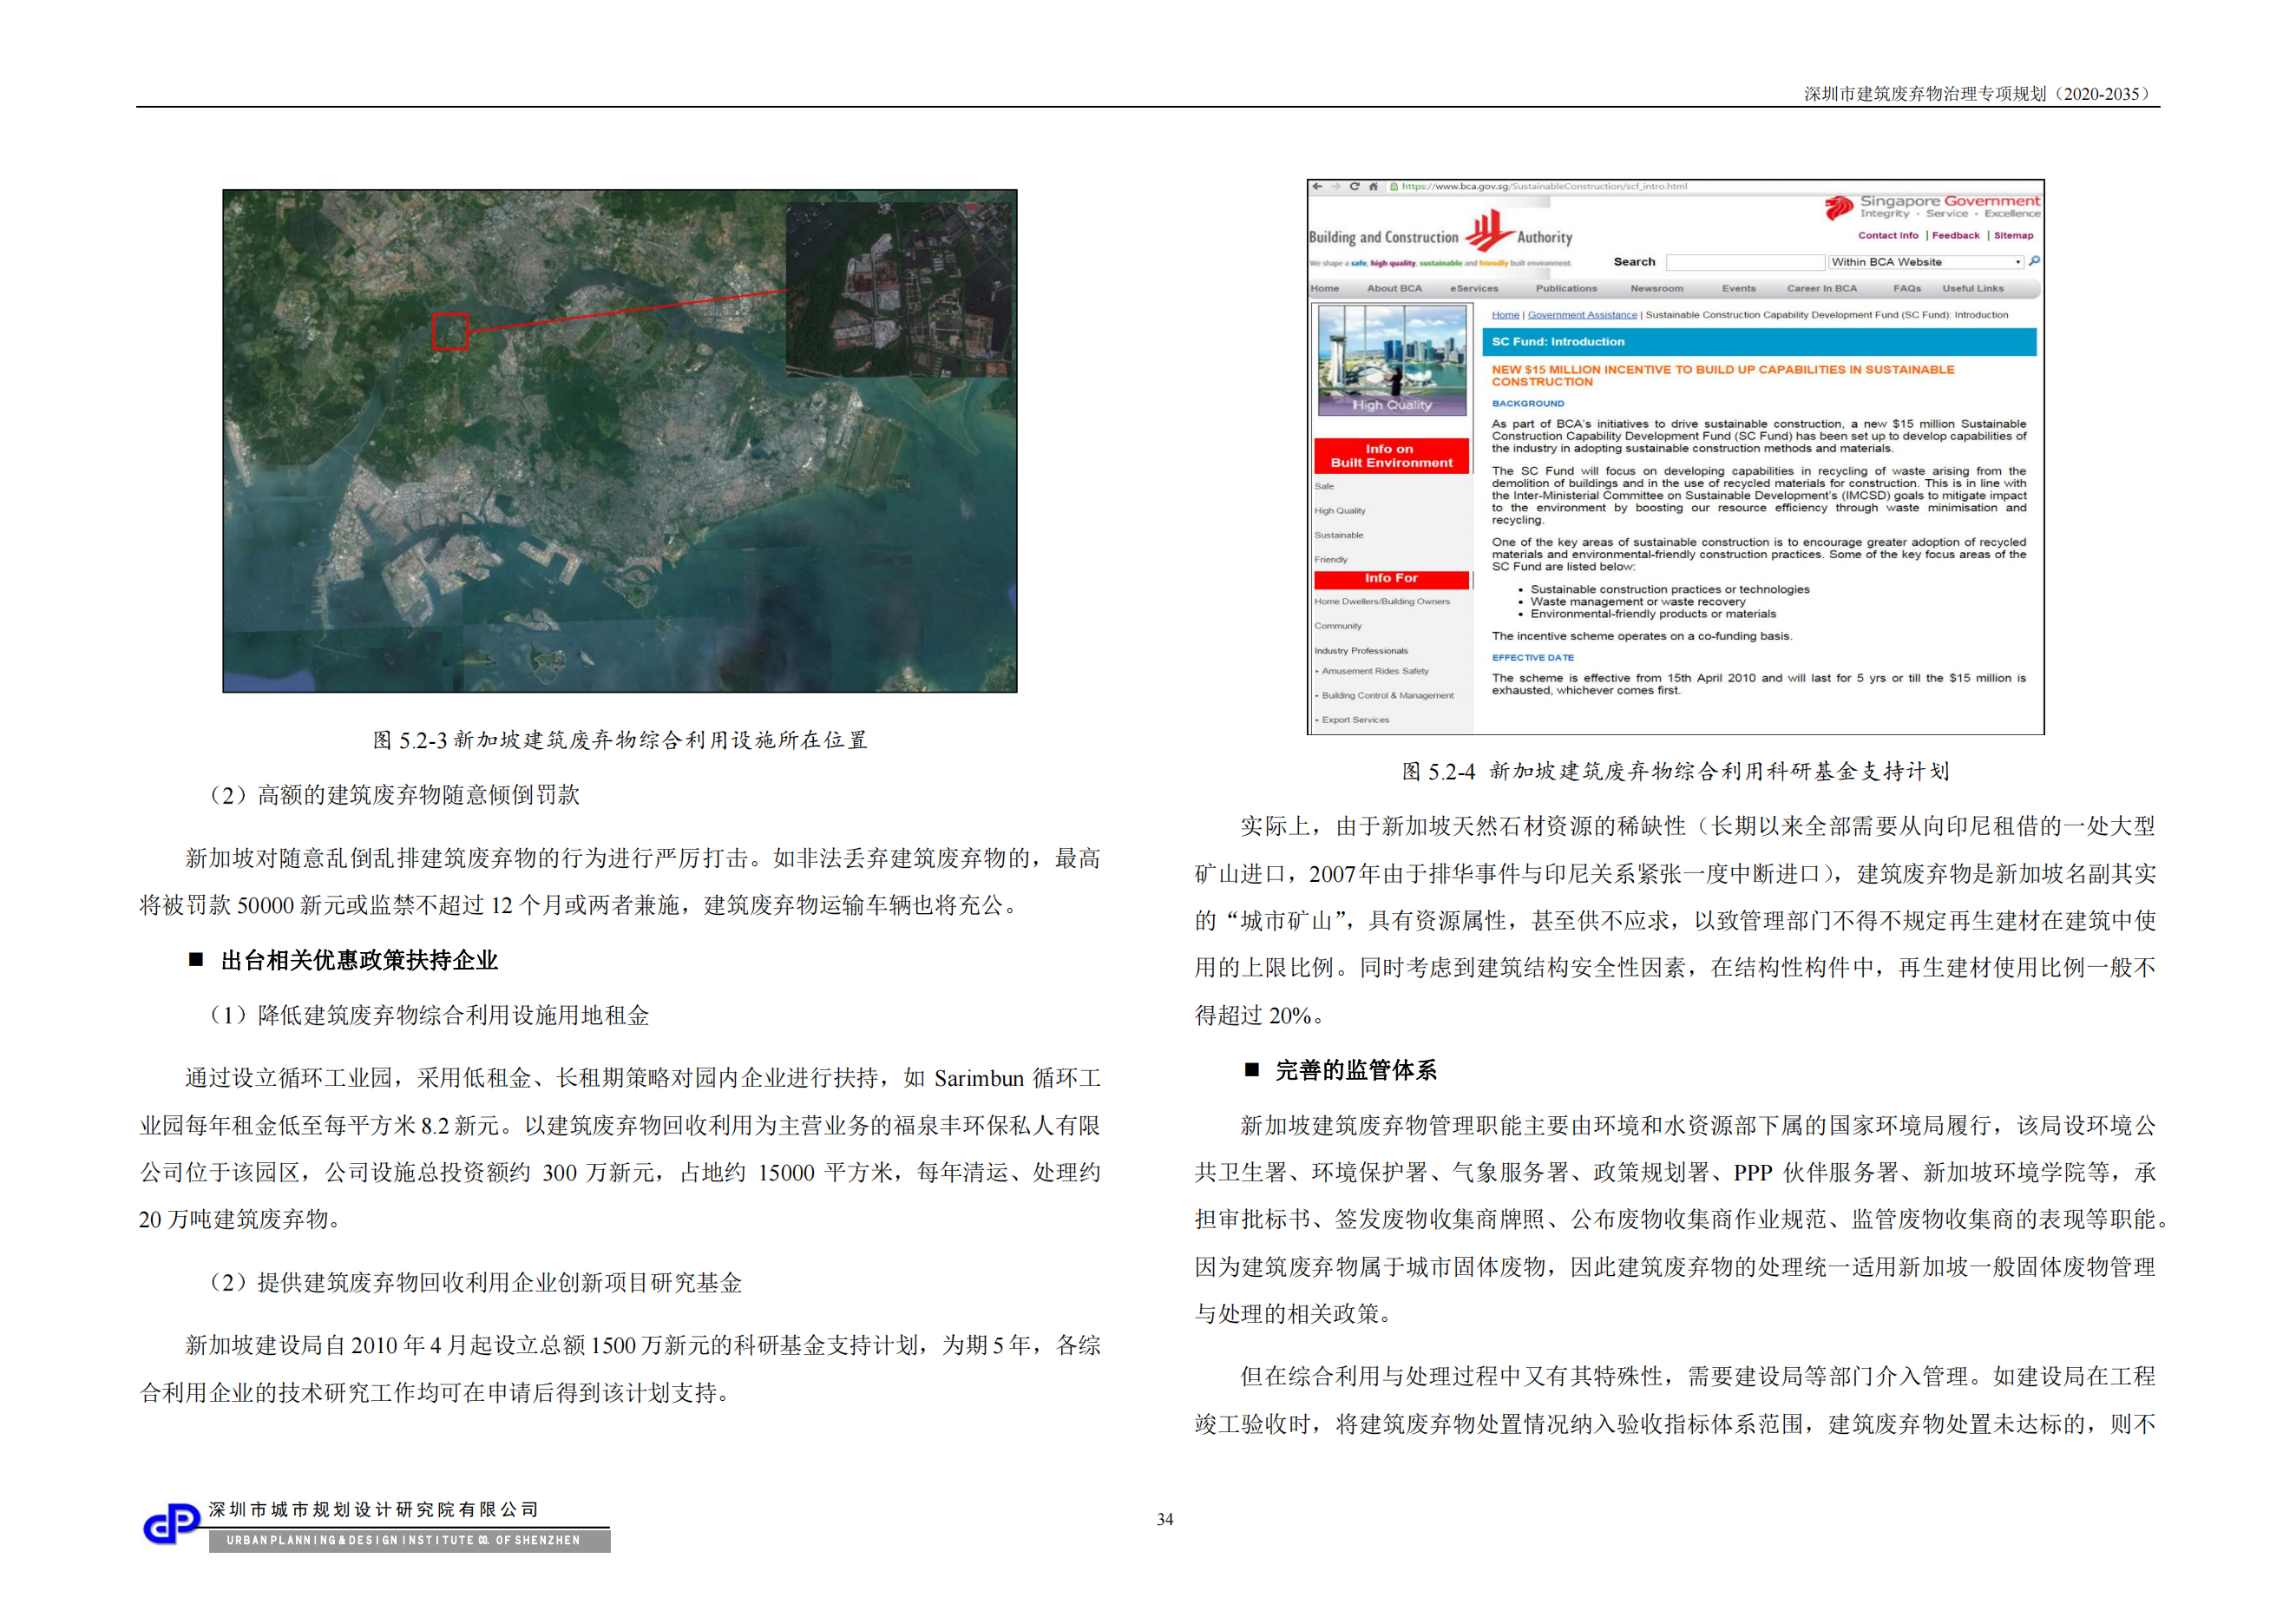Click the High Quality sidebar text link

click(1340, 511)
